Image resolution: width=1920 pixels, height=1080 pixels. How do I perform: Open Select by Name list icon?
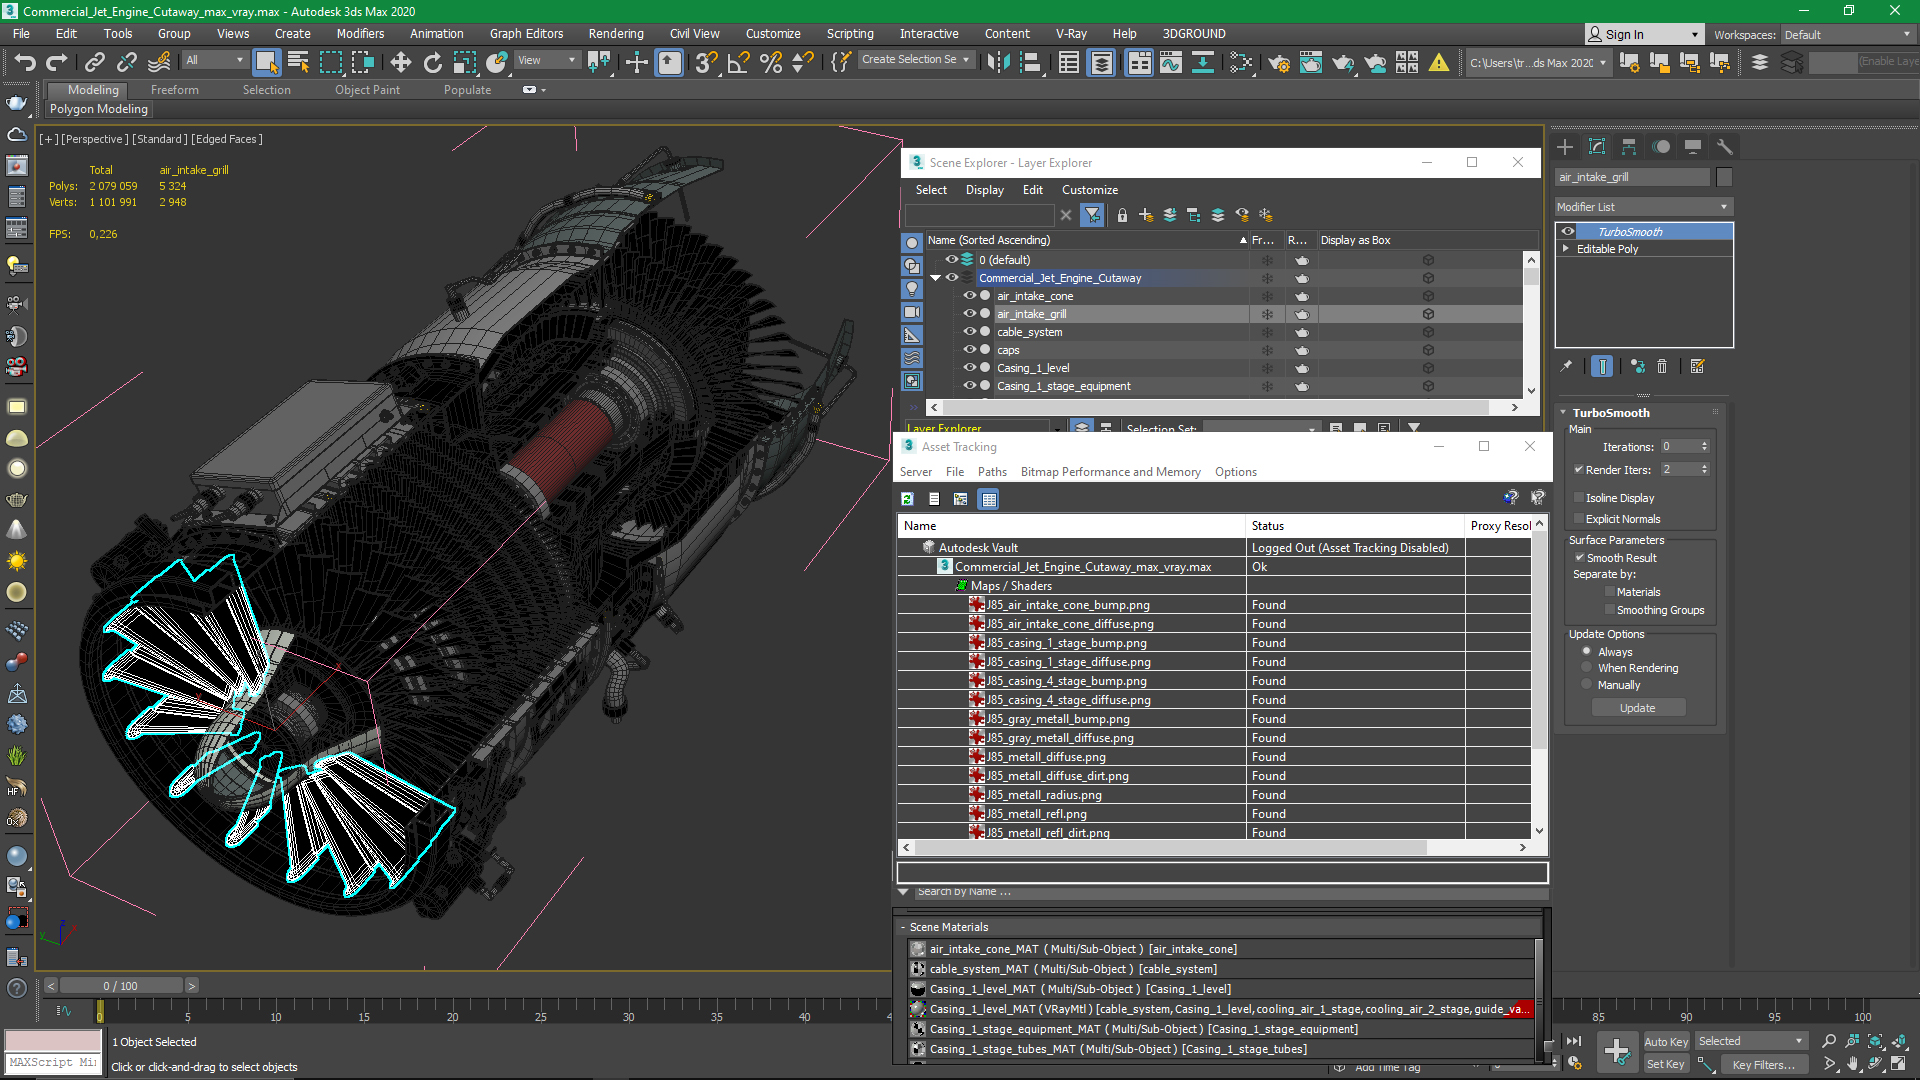[x=298, y=62]
